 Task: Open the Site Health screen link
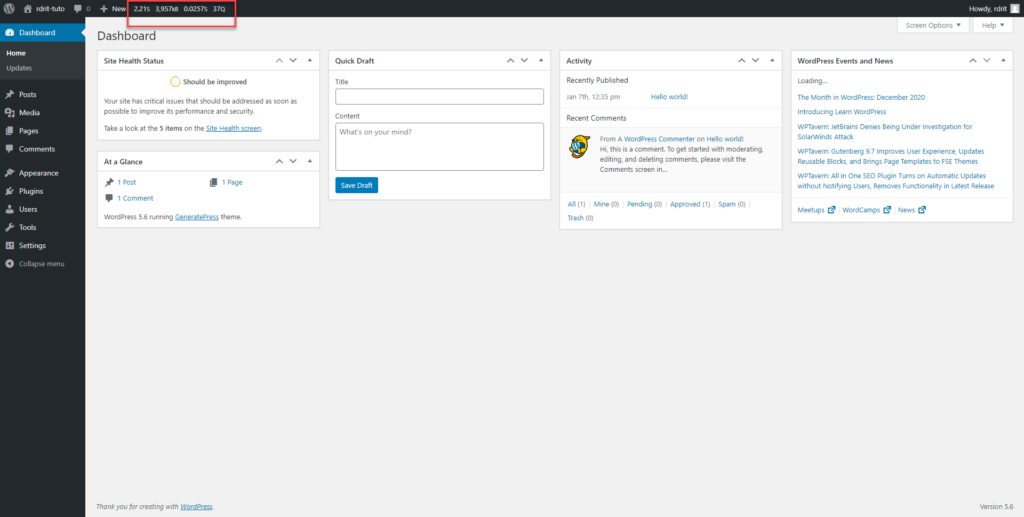coord(233,129)
